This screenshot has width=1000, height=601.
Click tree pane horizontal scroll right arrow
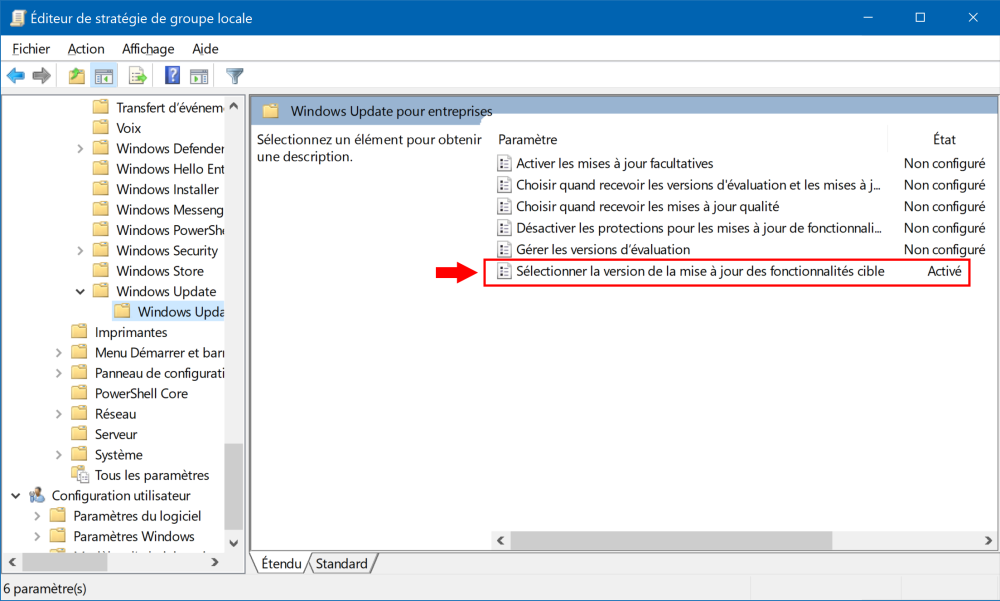(x=215, y=562)
